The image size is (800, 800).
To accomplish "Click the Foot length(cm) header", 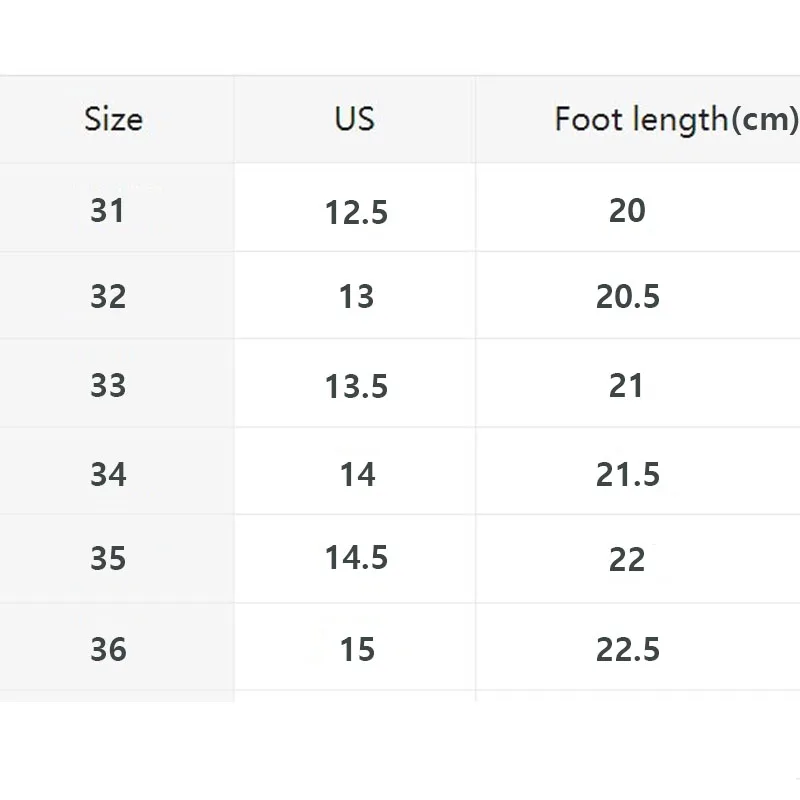I will point(676,120).
